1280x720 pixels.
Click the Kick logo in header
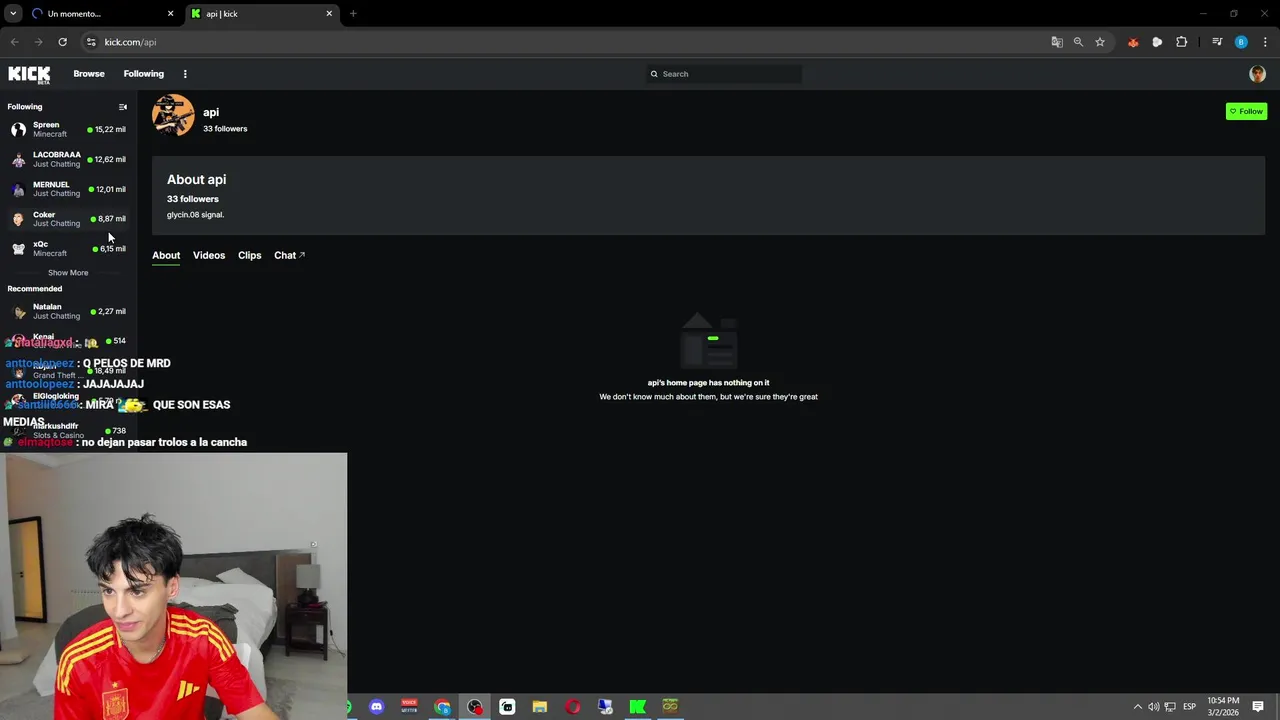point(29,74)
